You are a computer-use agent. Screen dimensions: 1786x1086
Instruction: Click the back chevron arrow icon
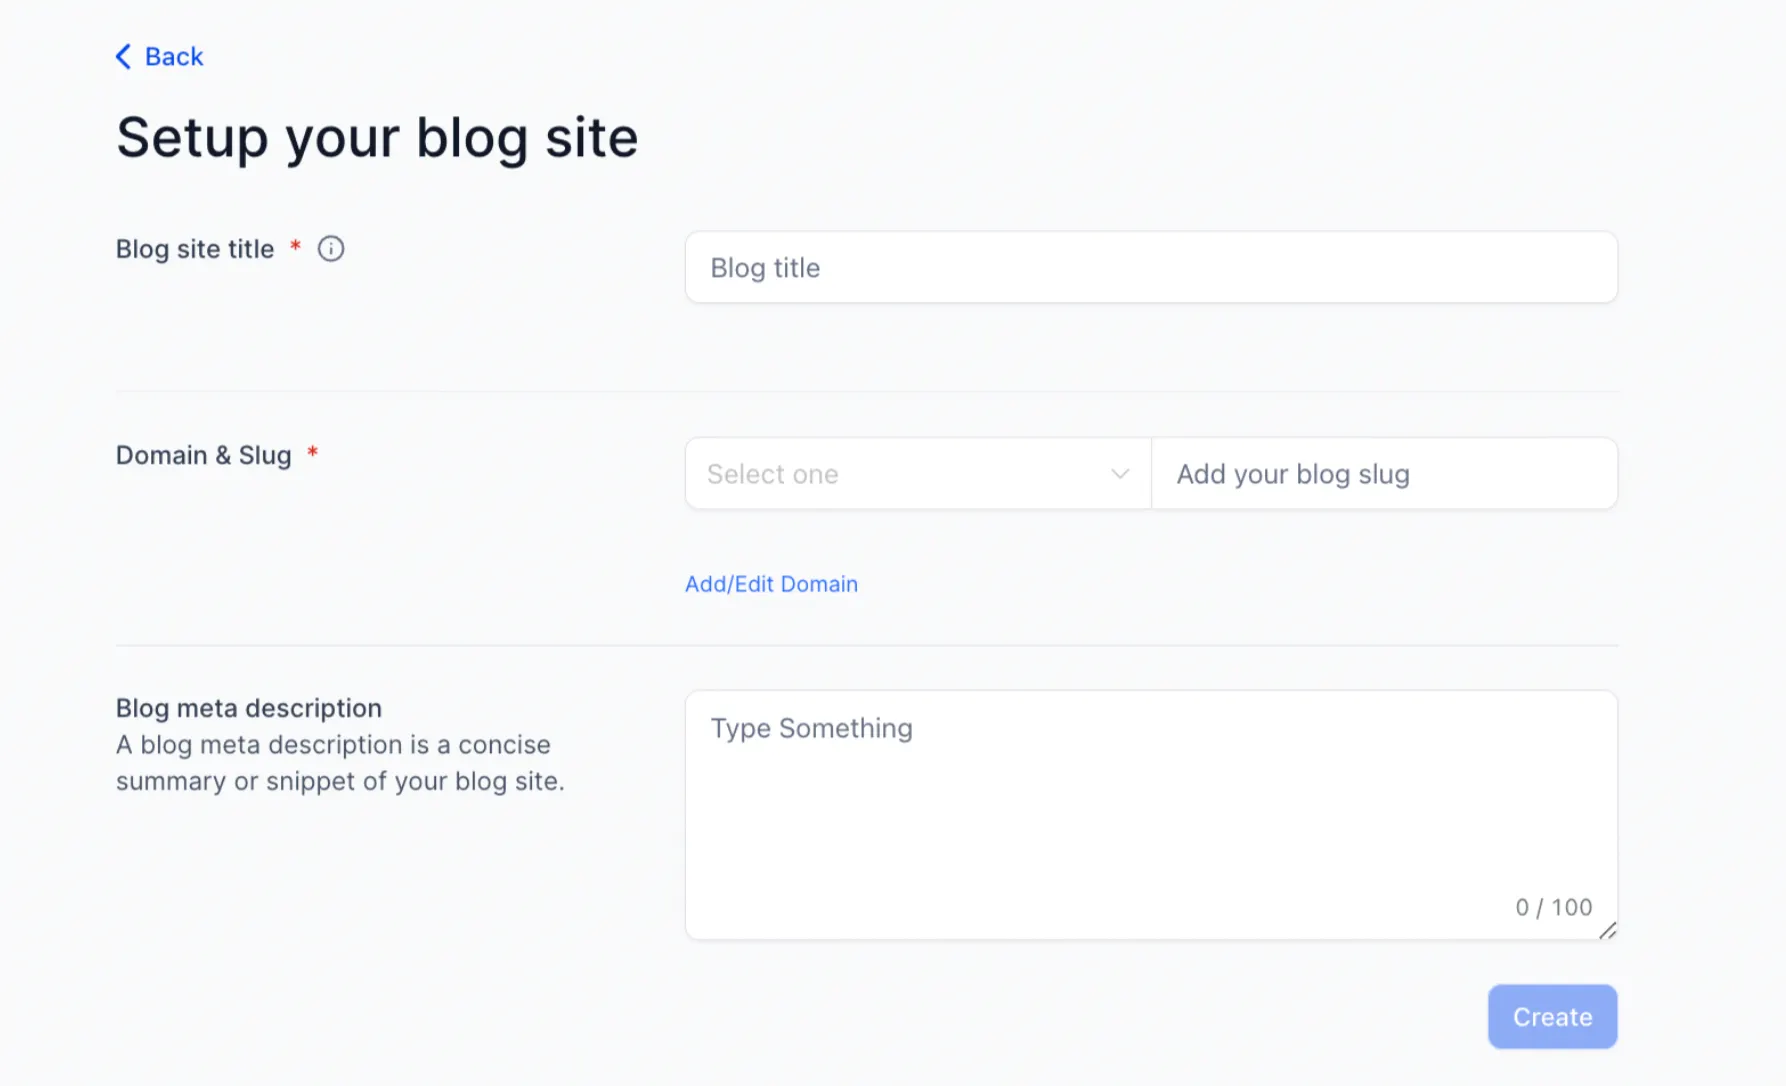coord(123,56)
